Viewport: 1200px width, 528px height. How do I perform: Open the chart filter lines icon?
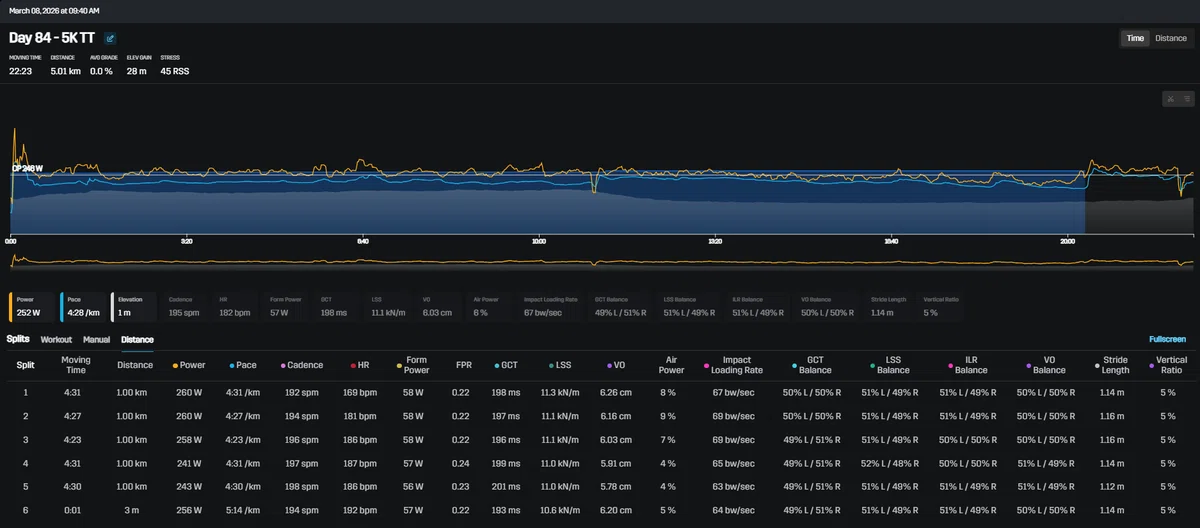(x=1186, y=98)
